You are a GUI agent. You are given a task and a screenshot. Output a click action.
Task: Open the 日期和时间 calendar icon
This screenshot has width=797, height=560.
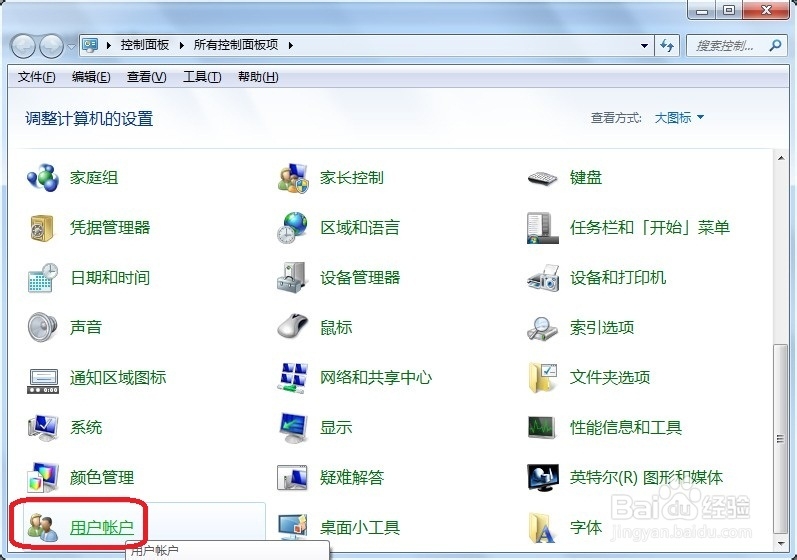coord(43,277)
